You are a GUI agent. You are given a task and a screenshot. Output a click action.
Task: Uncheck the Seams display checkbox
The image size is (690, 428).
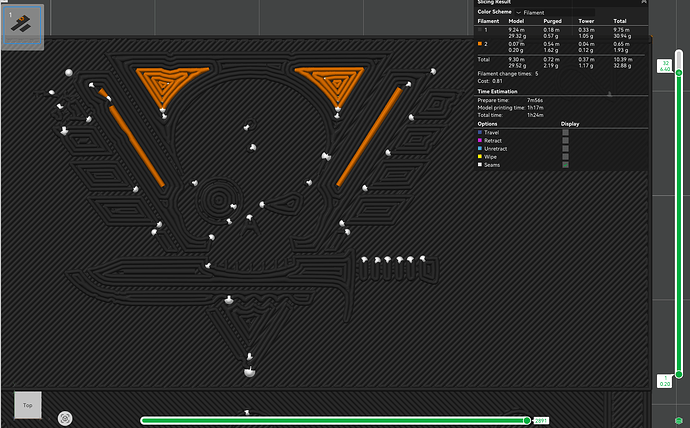click(x=565, y=165)
